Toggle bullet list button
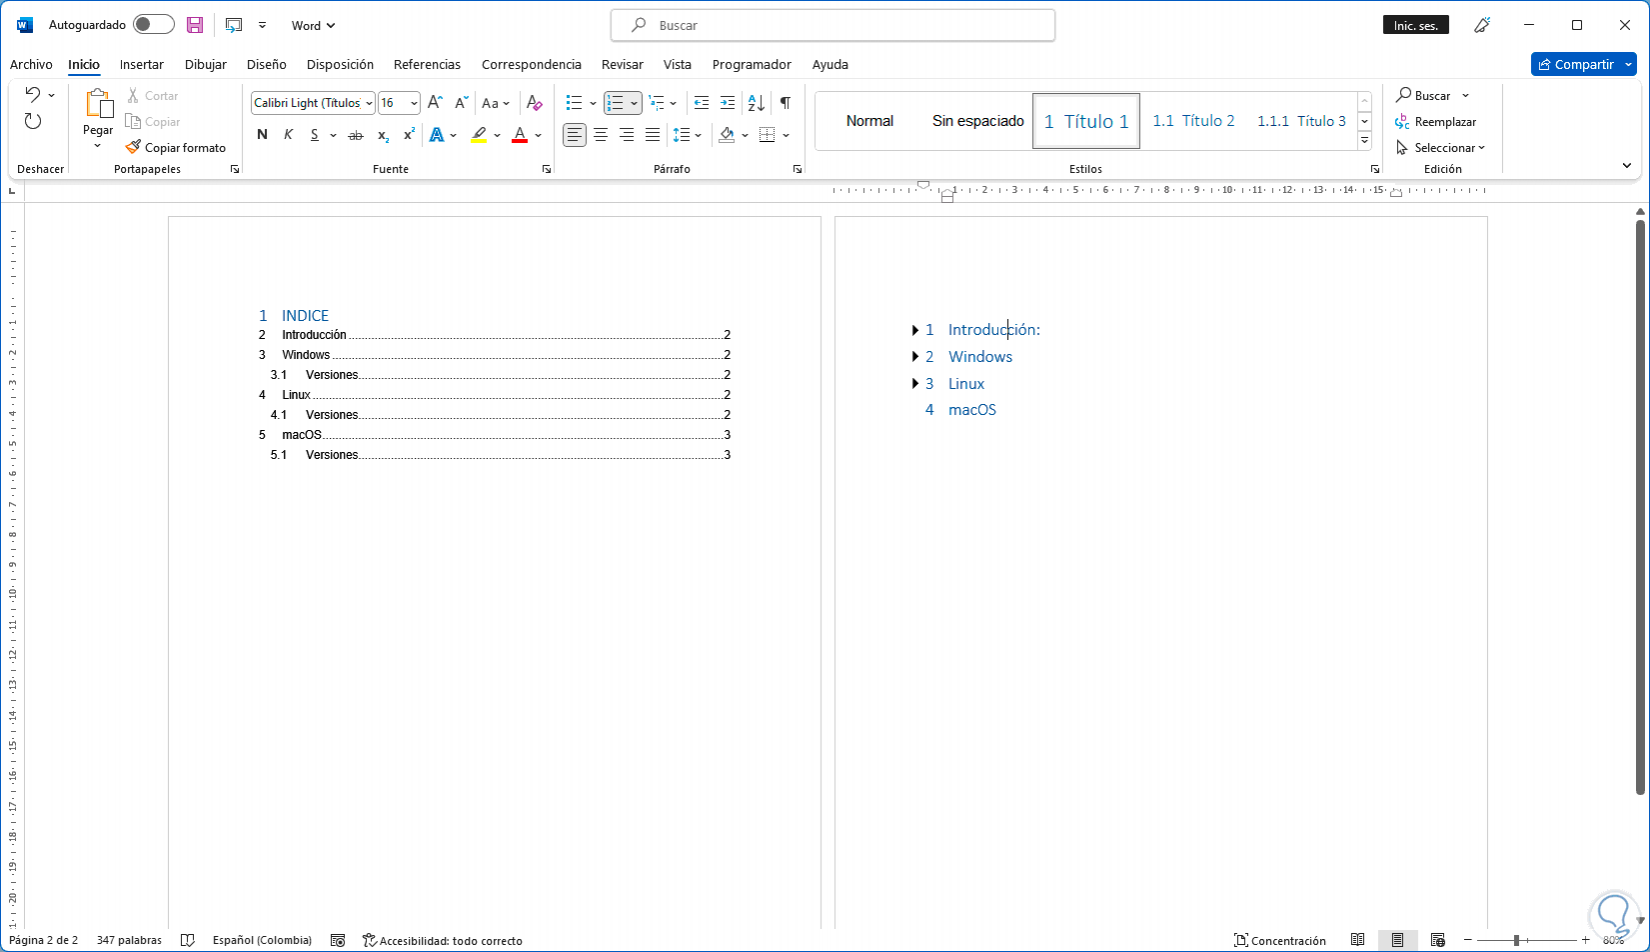This screenshot has width=1650, height=952. click(574, 102)
